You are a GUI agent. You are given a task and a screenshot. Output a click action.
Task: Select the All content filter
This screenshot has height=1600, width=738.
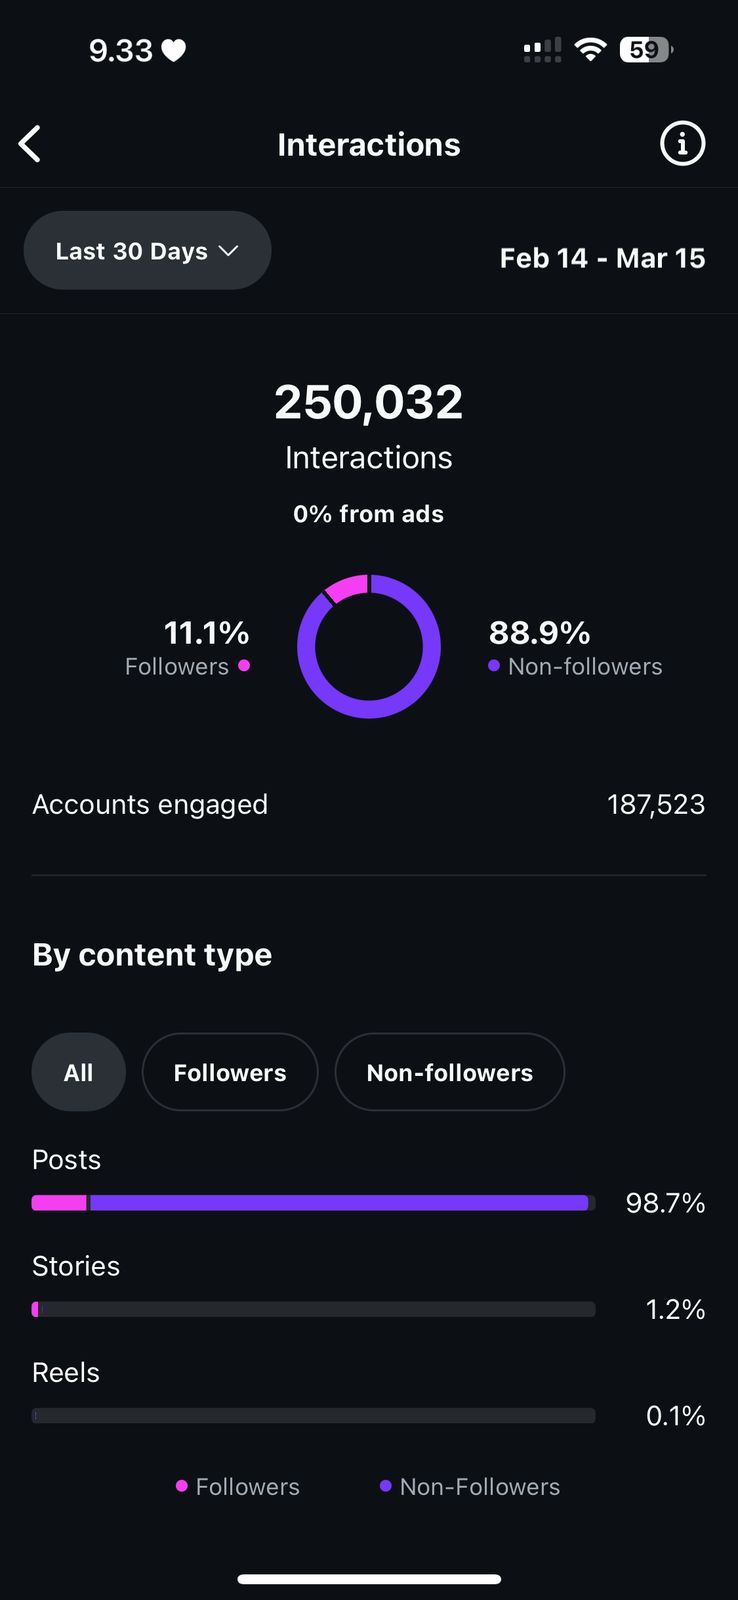(78, 1072)
